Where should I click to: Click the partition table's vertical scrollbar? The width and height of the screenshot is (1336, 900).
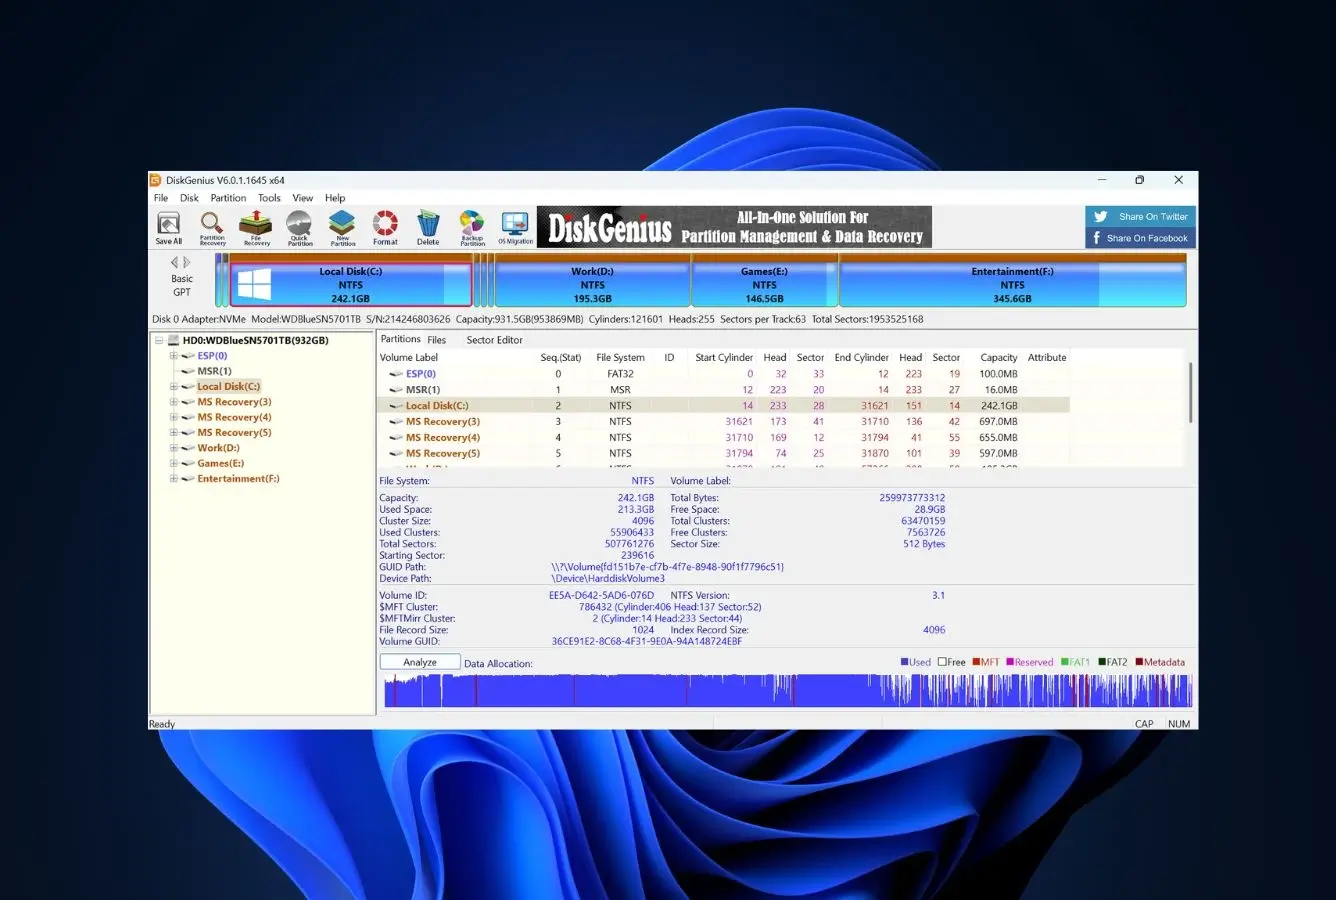click(x=1190, y=393)
